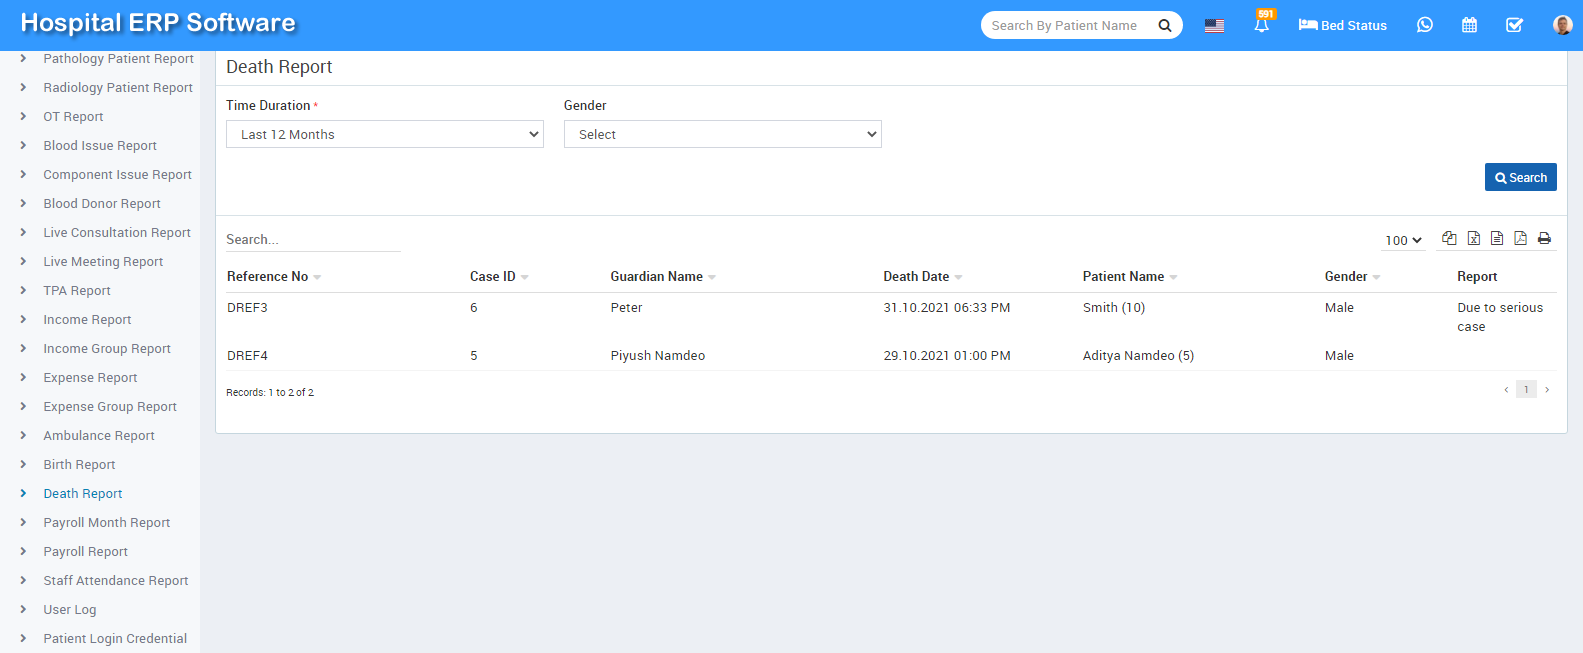Click the WhatsApp icon in header
Screen dimensions: 1583x653
[1425, 25]
